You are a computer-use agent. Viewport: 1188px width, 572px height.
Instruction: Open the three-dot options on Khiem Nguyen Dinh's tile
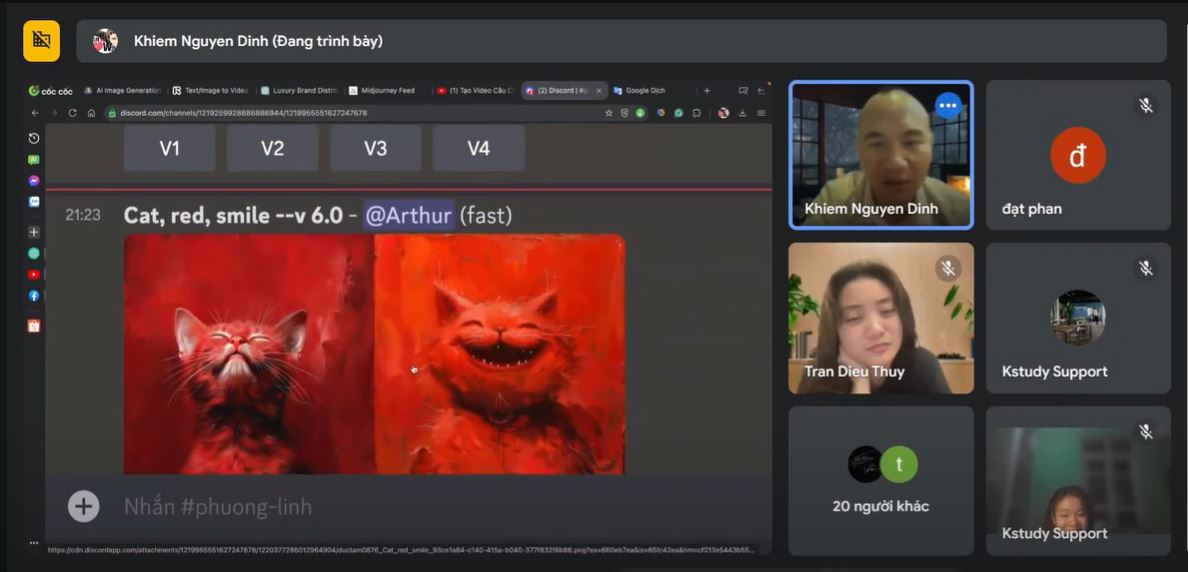(948, 105)
